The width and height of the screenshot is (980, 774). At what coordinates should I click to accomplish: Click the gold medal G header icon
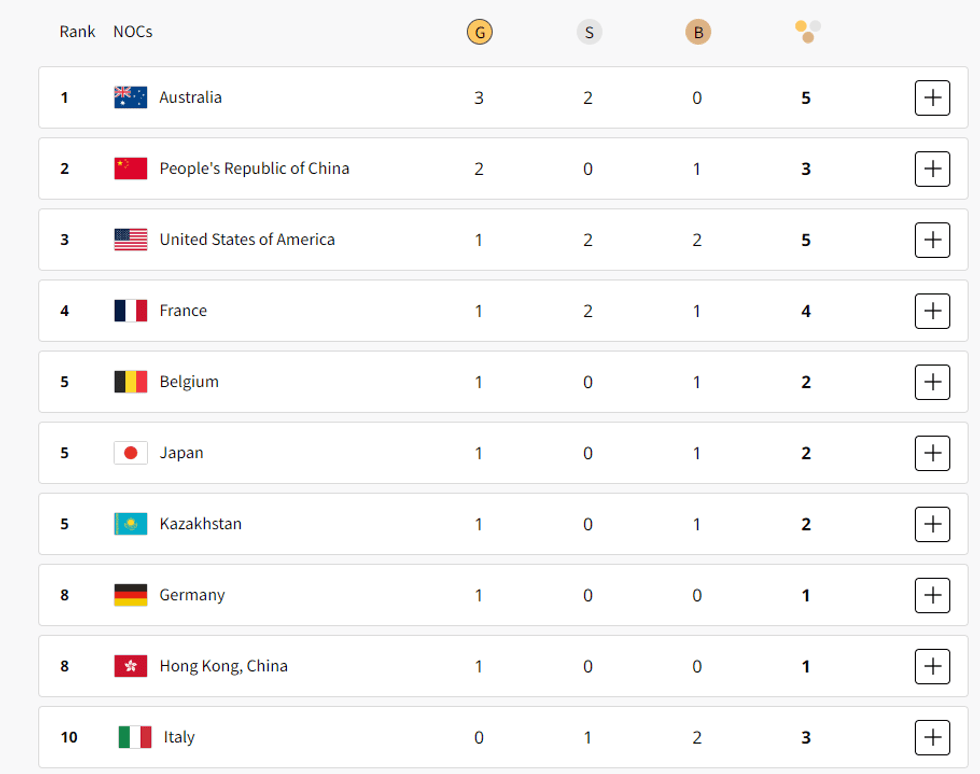[479, 32]
